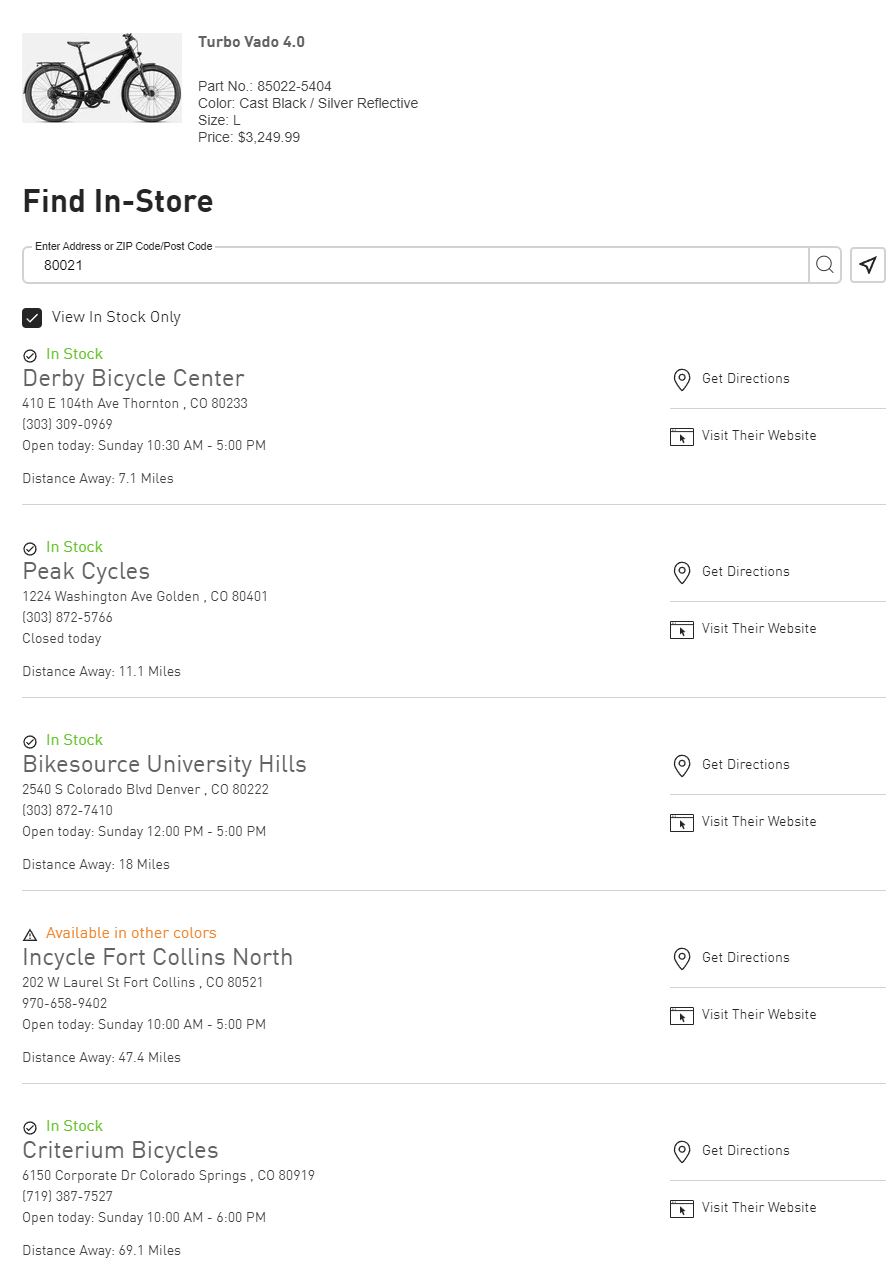Click the Turbo Vado 4.0 bike thumbnail
This screenshot has width=896, height=1272.
(x=102, y=78)
